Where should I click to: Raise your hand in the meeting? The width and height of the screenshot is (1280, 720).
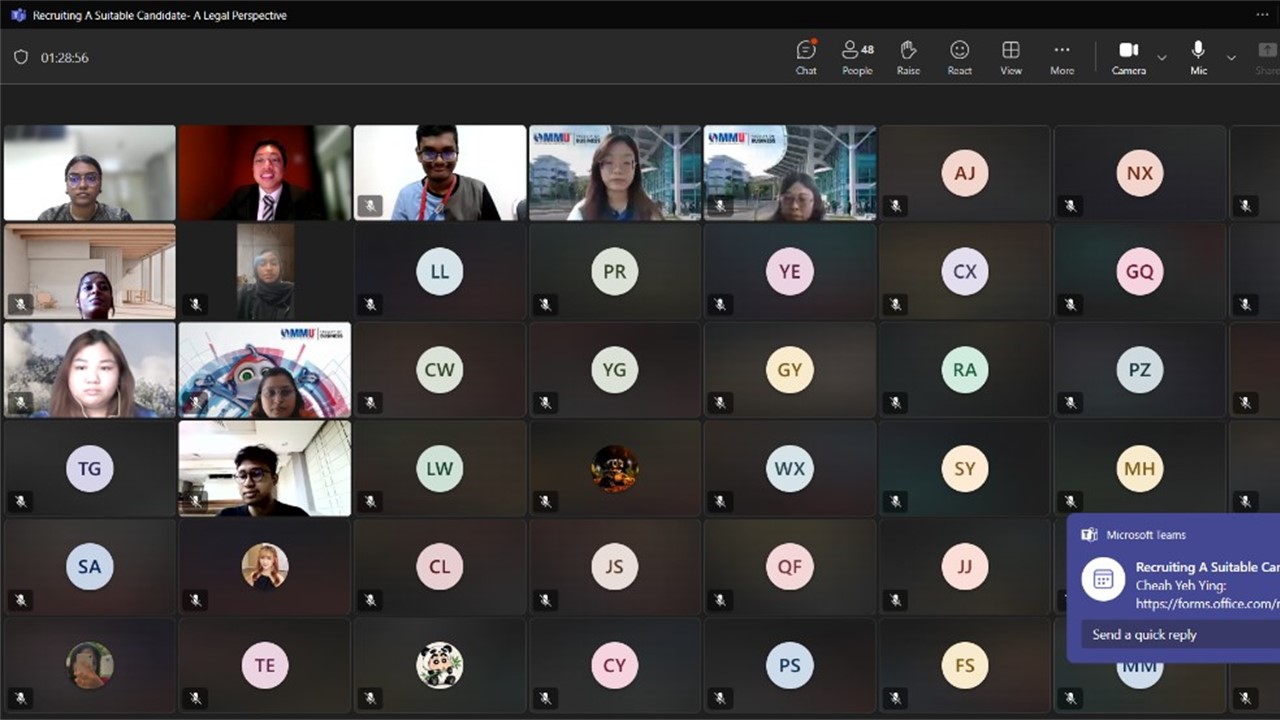908,57
